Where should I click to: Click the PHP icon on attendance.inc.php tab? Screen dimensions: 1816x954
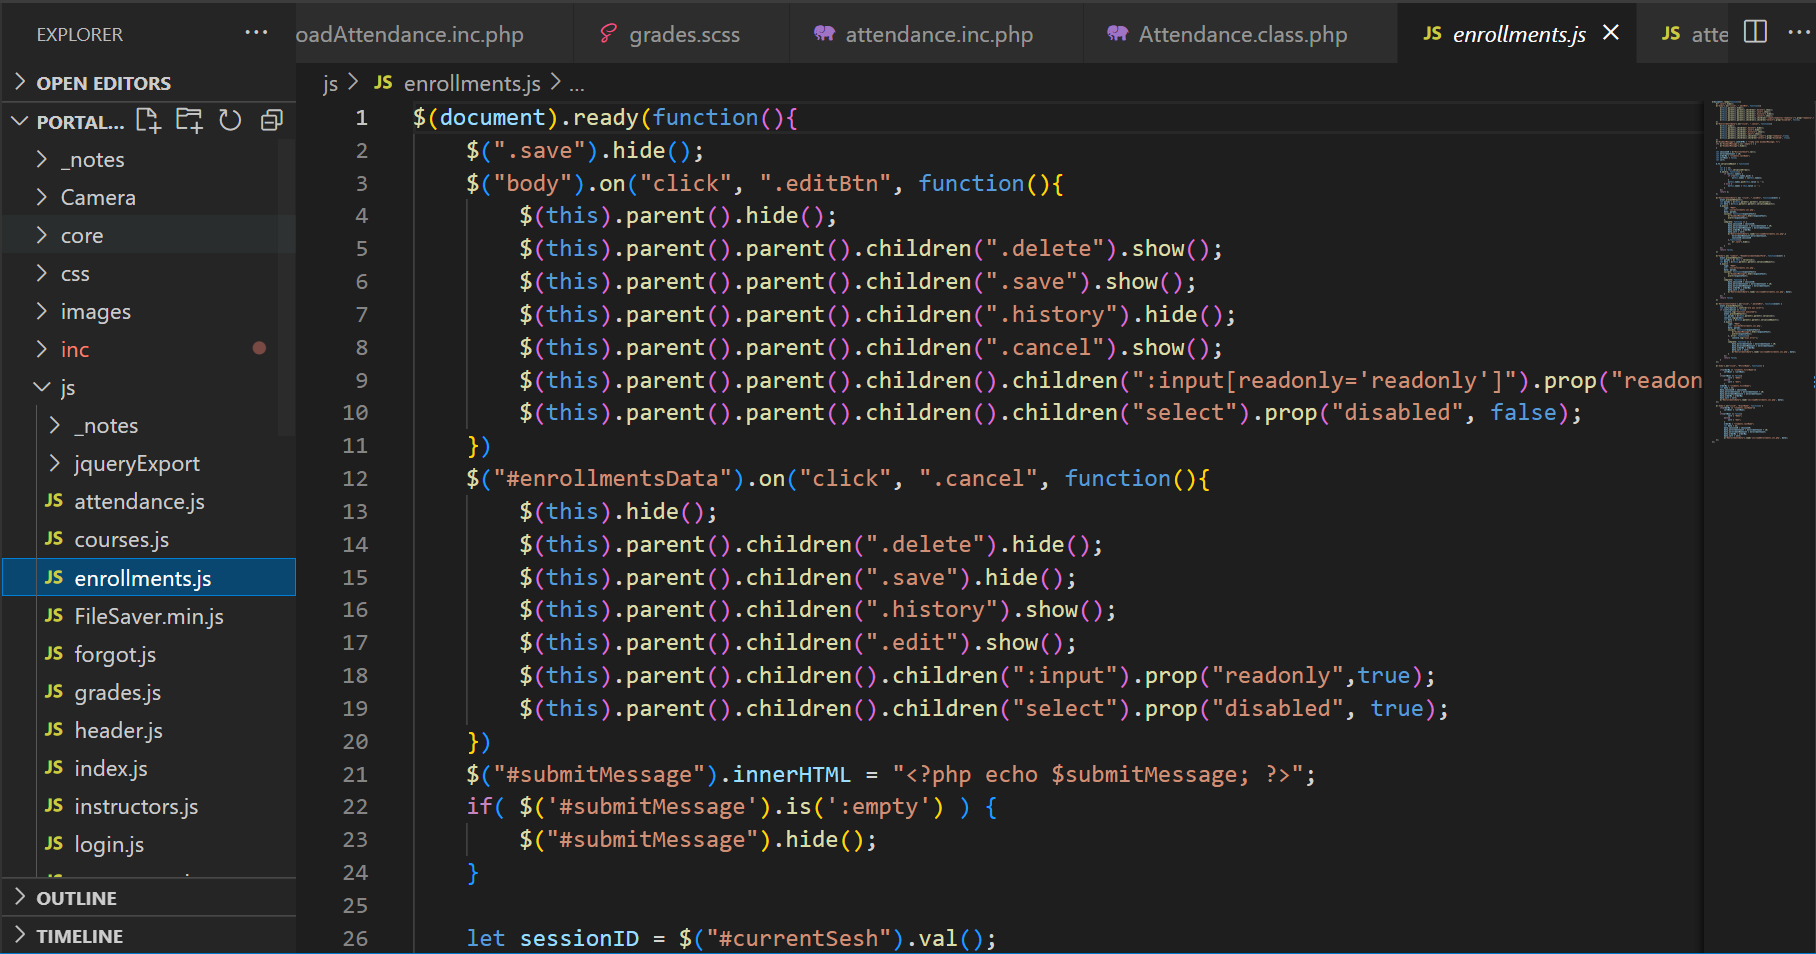824,34
